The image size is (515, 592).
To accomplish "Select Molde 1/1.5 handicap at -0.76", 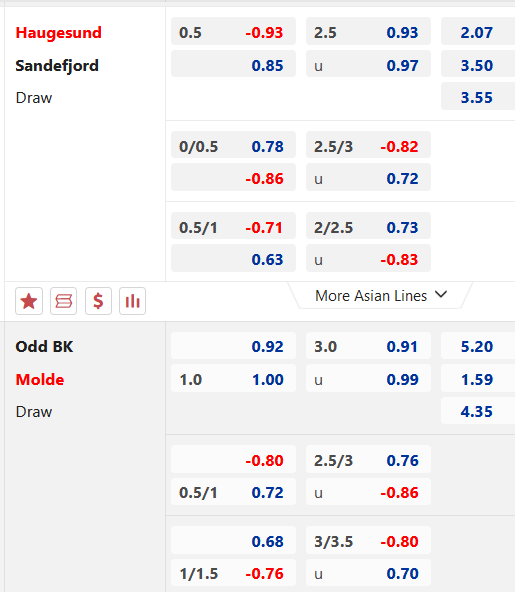I will coord(233,572).
